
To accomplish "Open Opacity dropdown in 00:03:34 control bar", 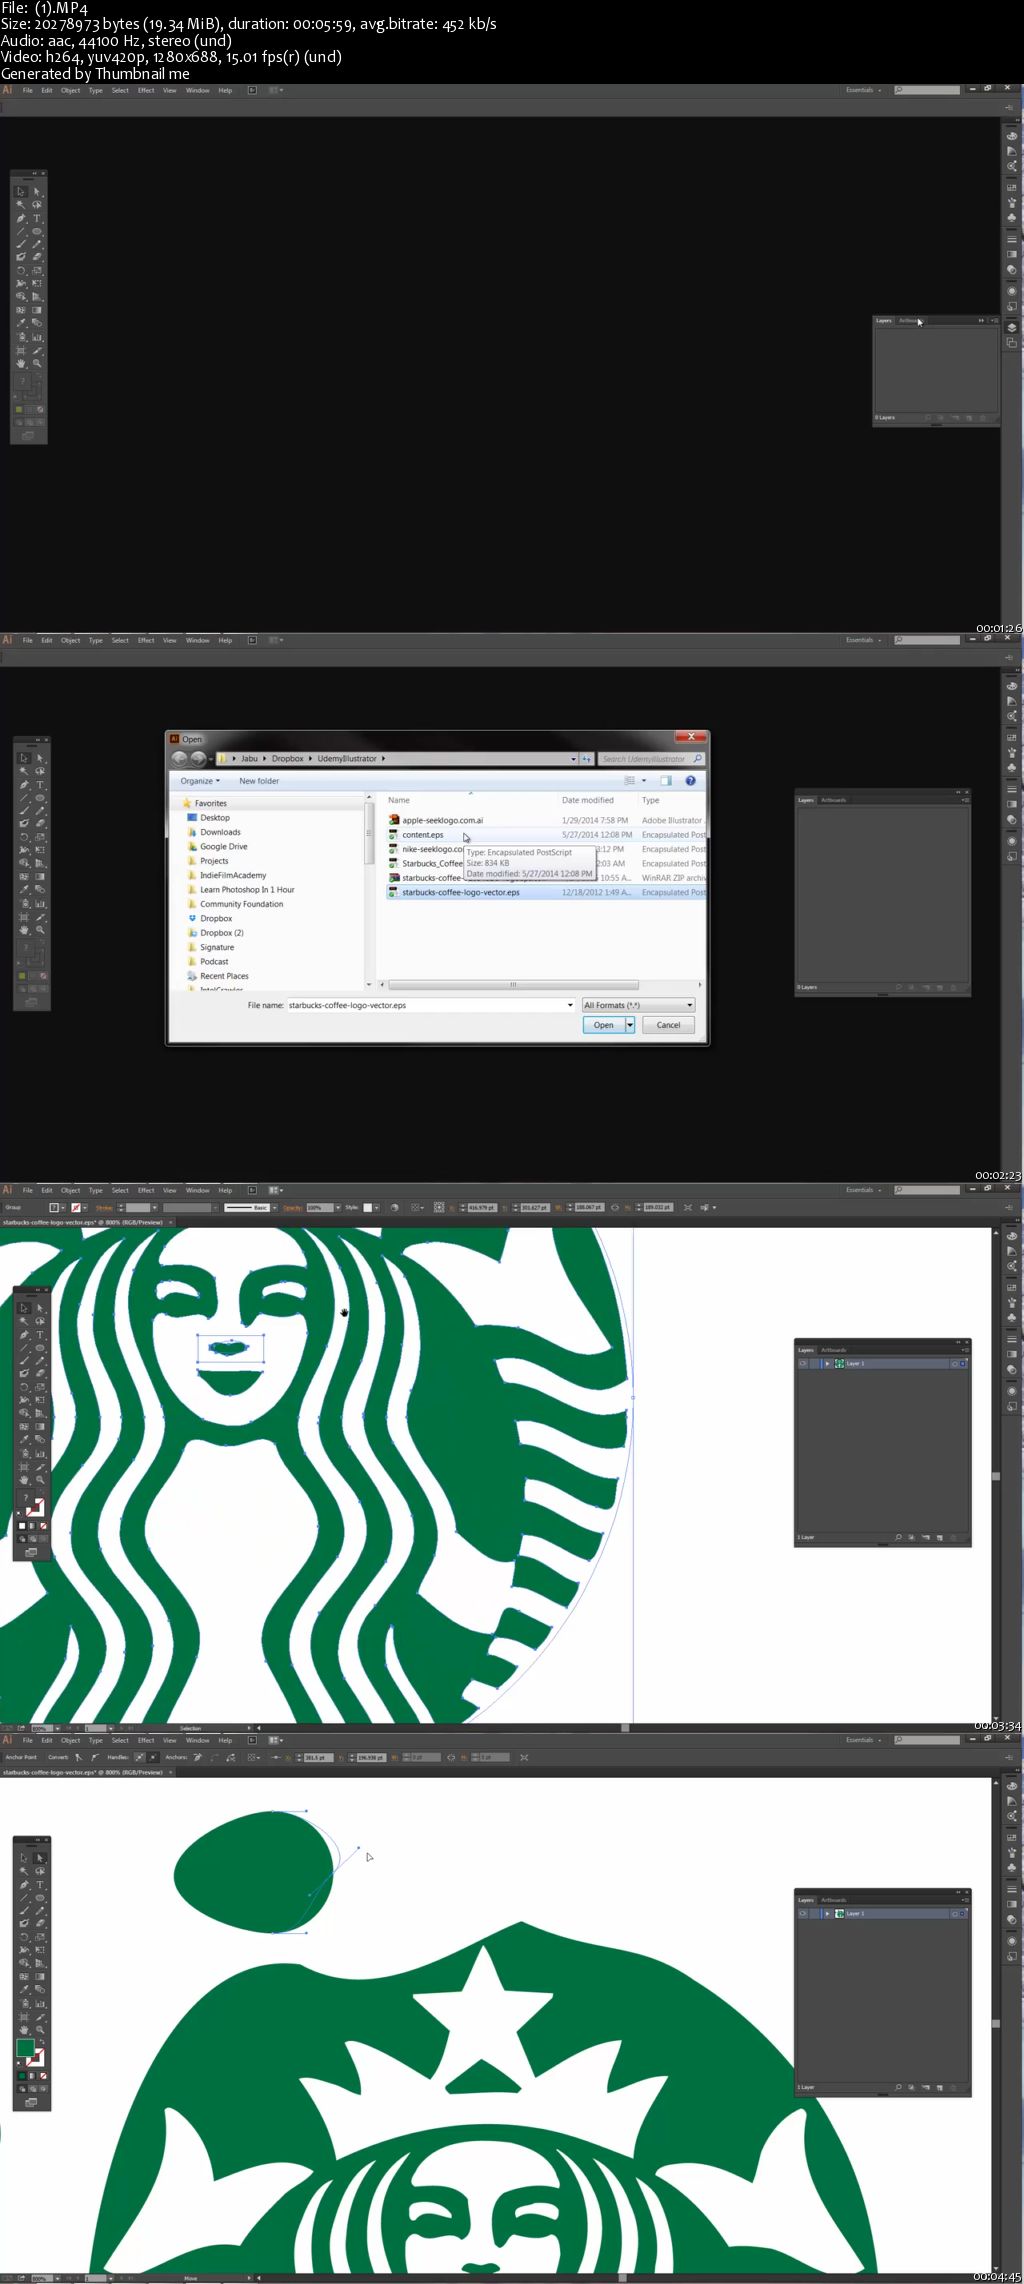I will coord(338,1207).
